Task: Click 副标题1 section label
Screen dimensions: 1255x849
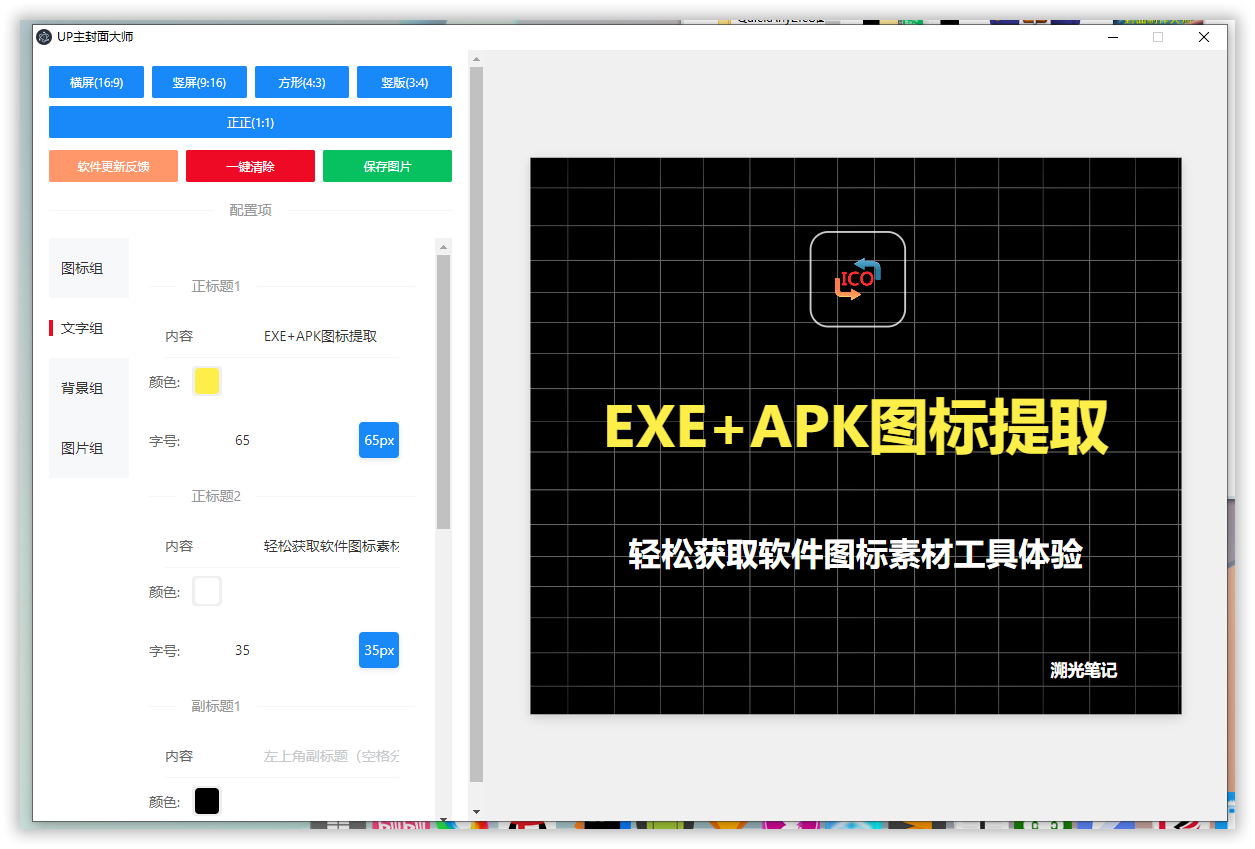Action: 216,706
